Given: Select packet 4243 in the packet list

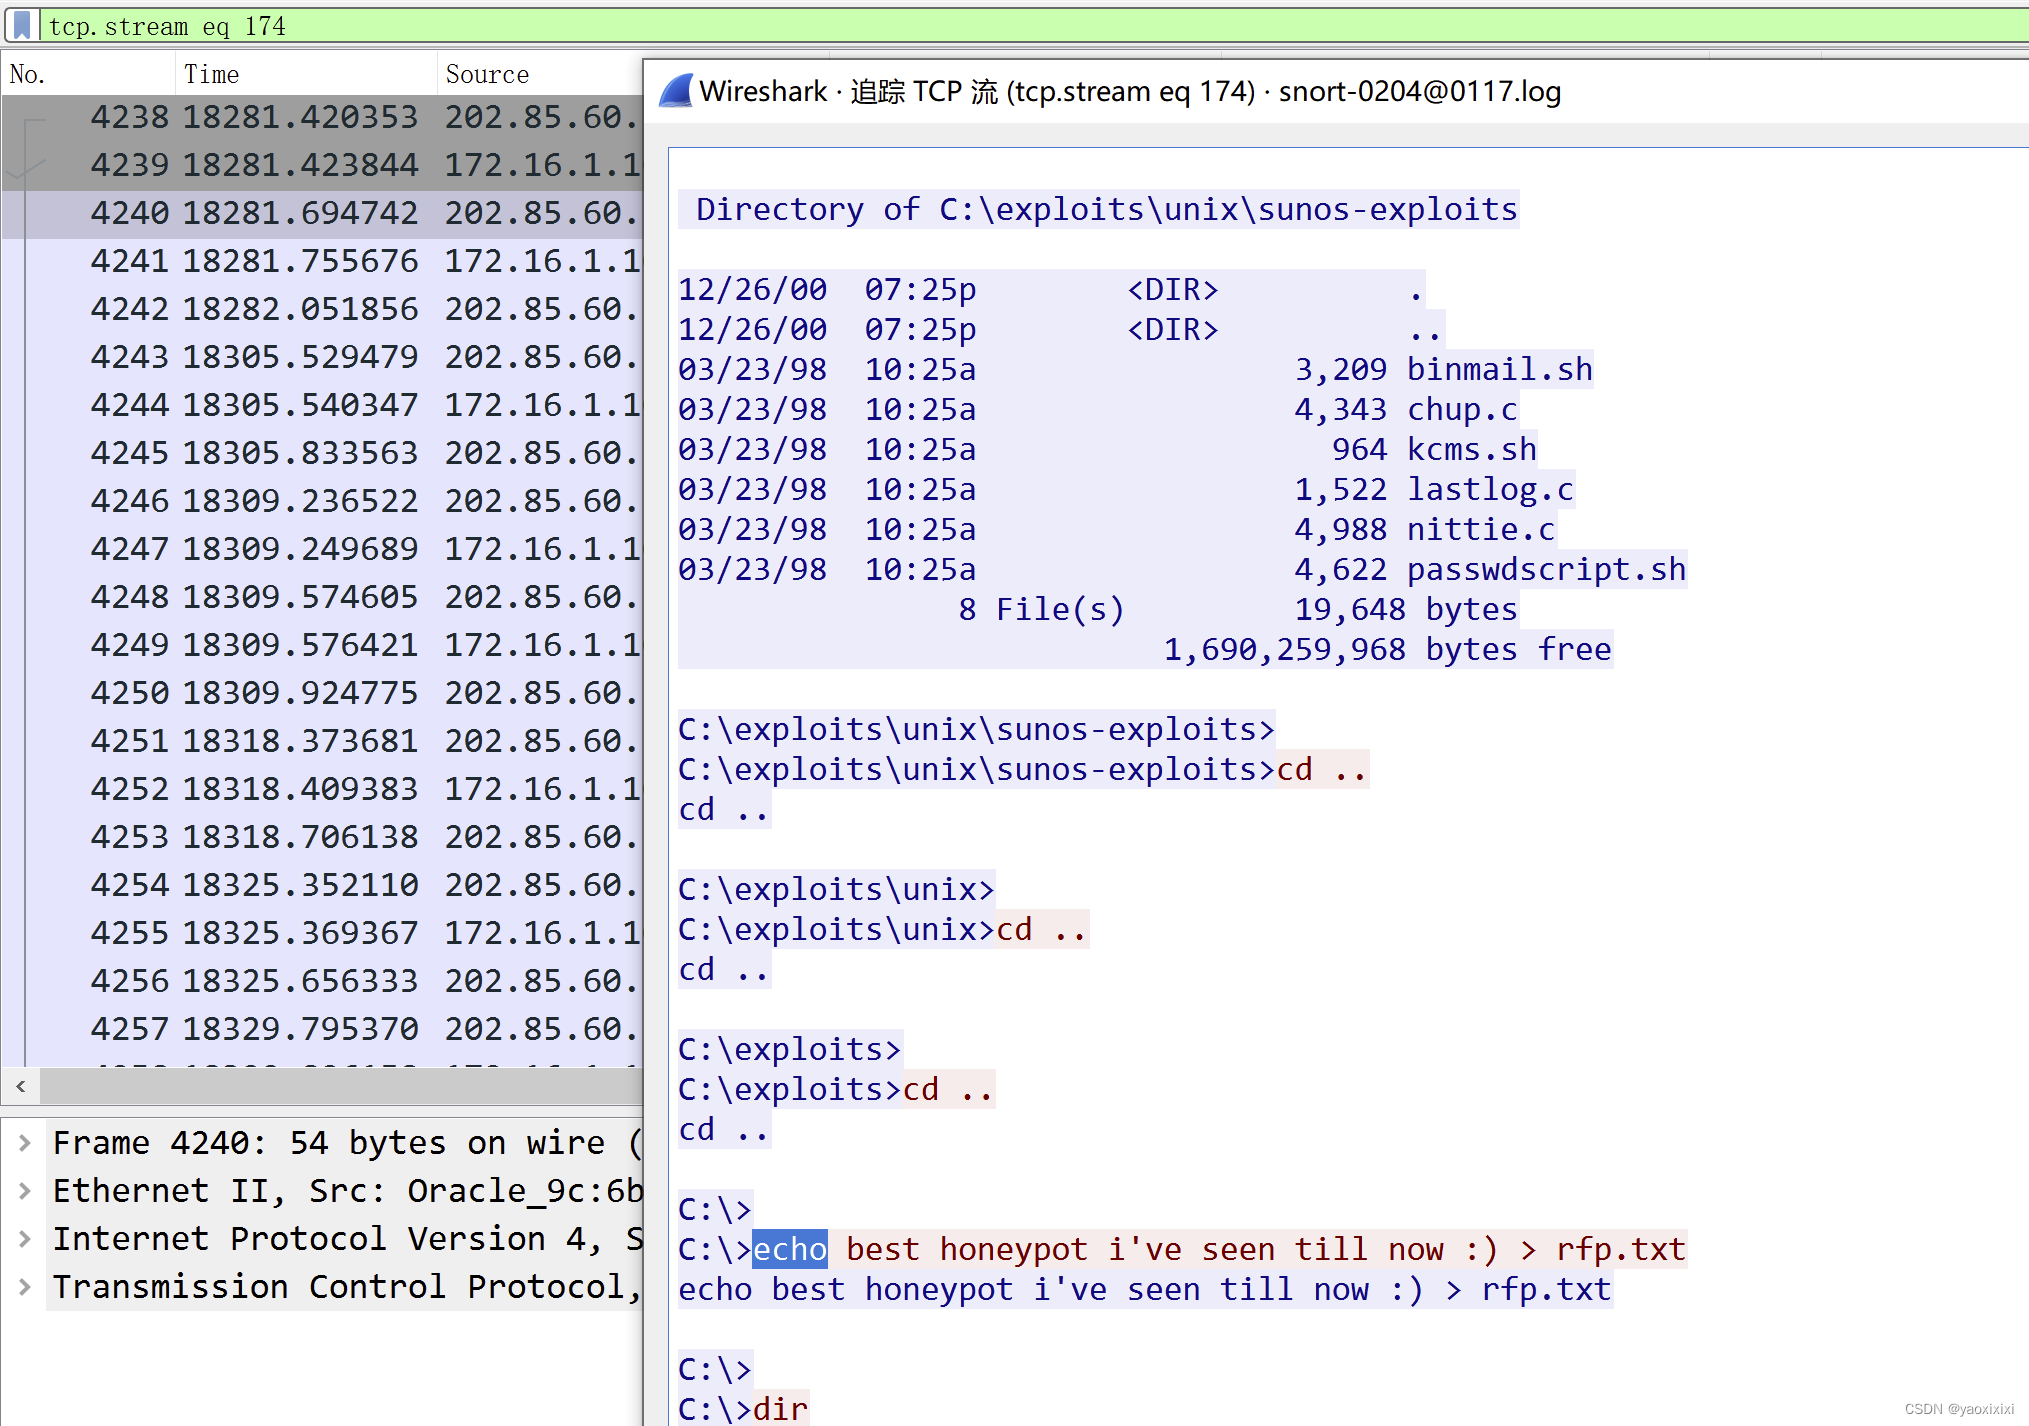Looking at the screenshot, I should pyautogui.click(x=322, y=357).
